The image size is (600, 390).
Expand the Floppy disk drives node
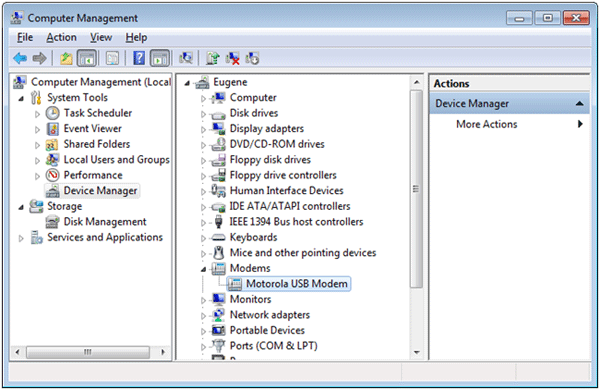click(x=204, y=161)
